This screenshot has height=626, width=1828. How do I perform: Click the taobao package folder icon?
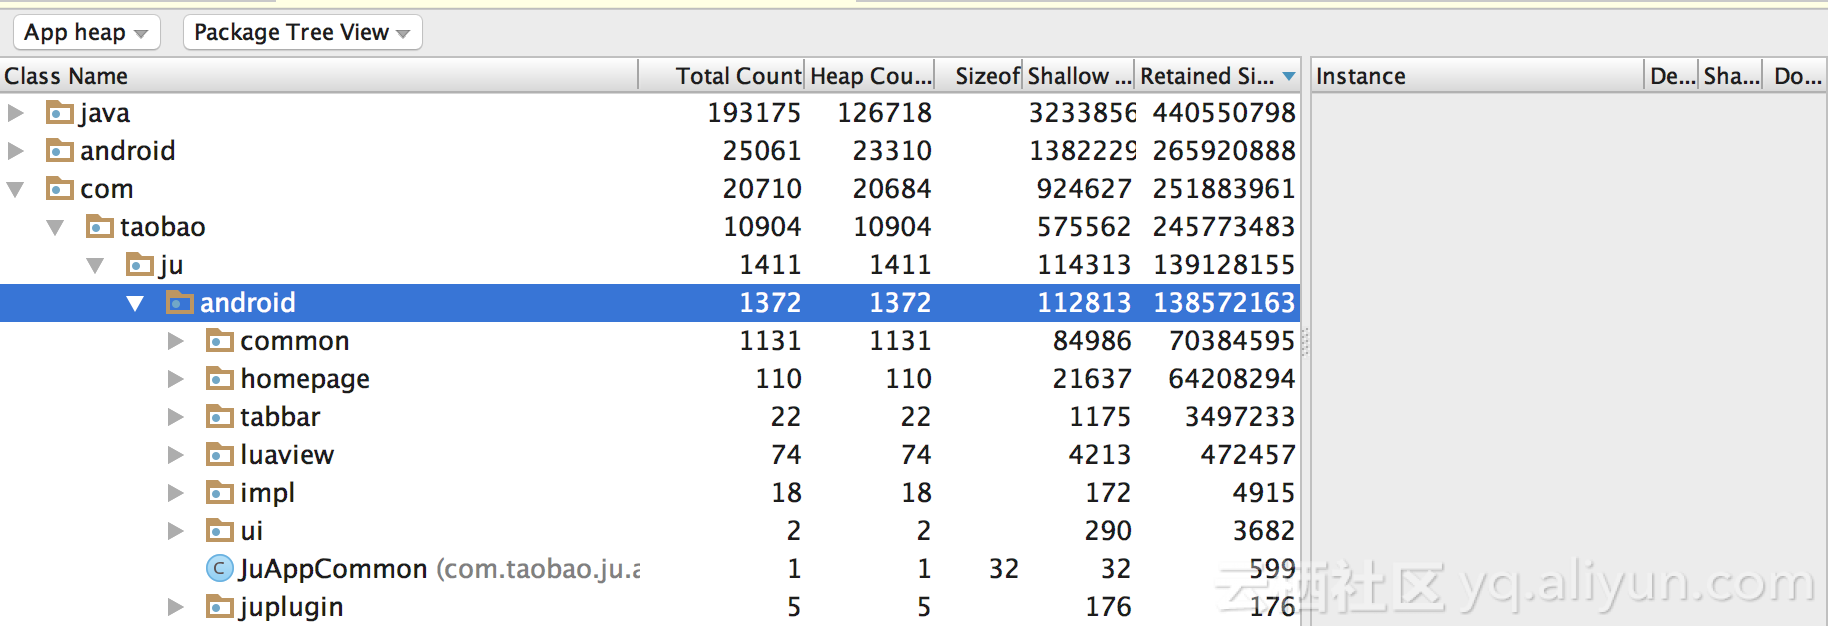click(100, 227)
